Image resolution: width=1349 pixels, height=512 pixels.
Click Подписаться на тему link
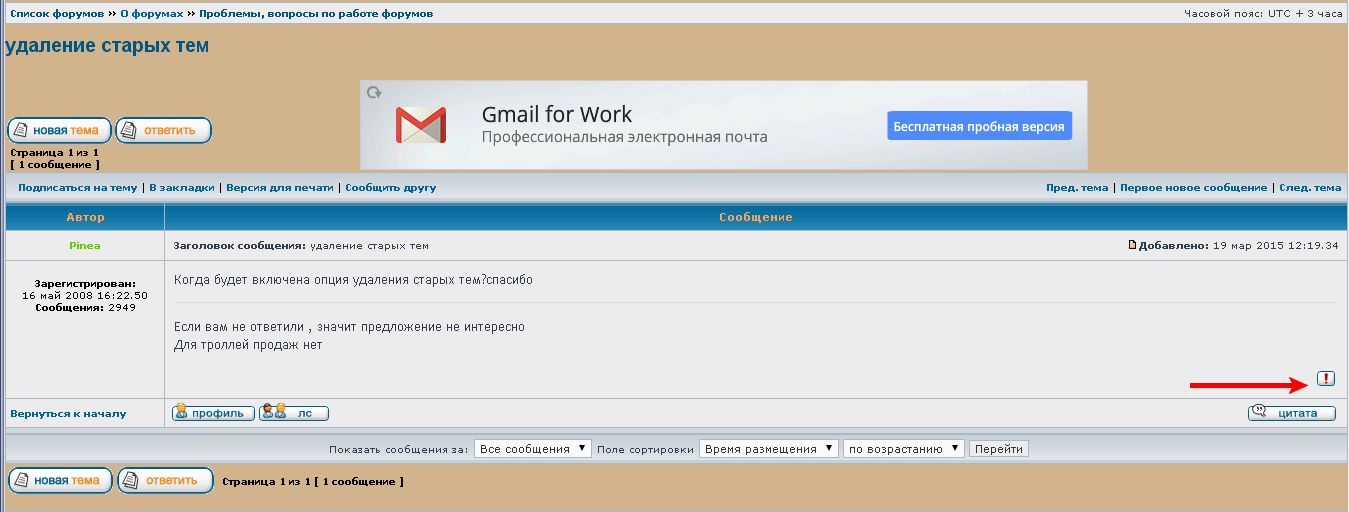(77, 188)
